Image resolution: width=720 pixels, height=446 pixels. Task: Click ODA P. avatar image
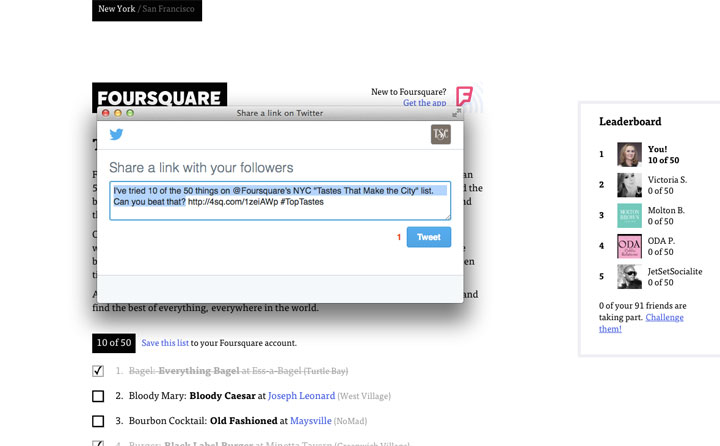click(x=629, y=246)
